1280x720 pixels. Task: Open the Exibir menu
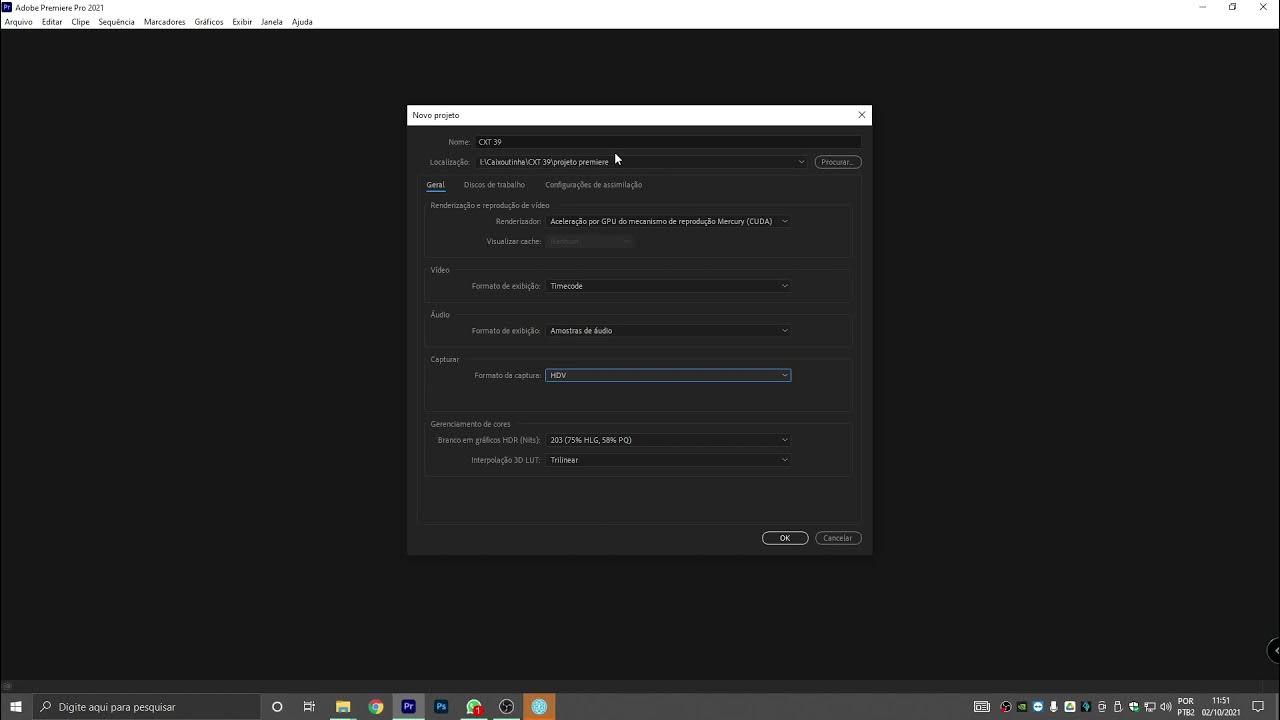(x=242, y=22)
